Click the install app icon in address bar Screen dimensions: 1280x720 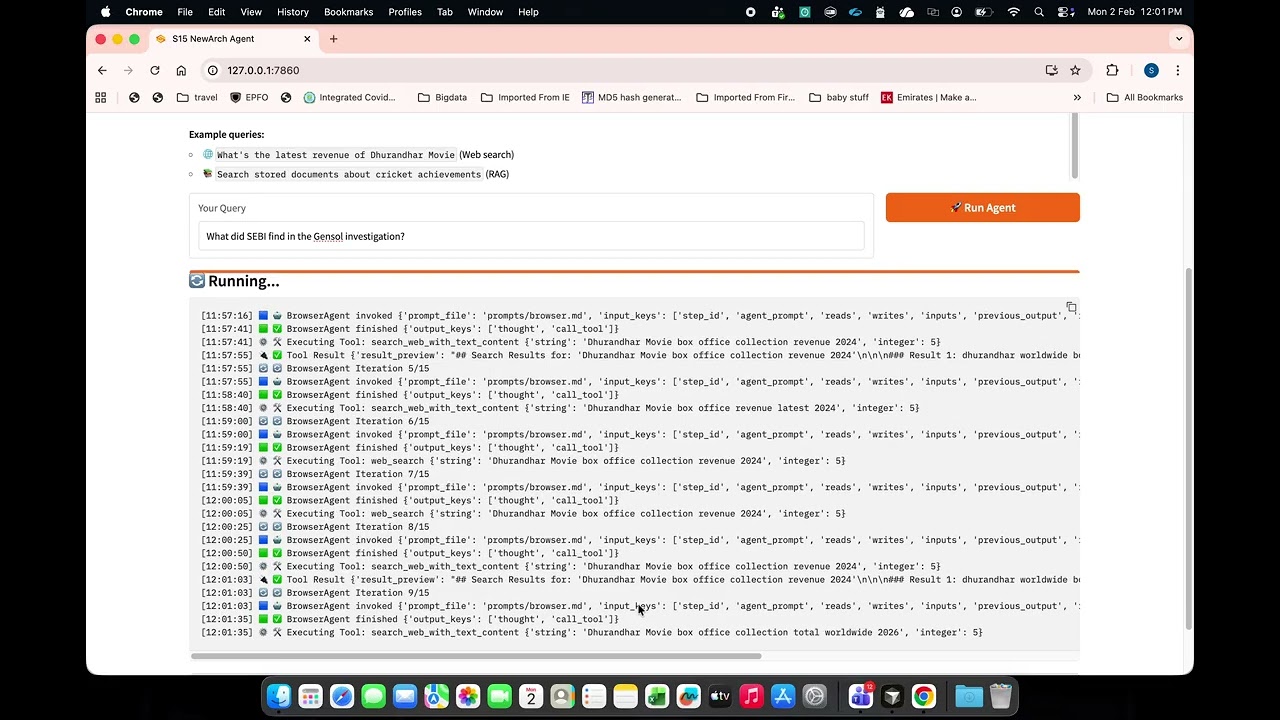click(1051, 70)
